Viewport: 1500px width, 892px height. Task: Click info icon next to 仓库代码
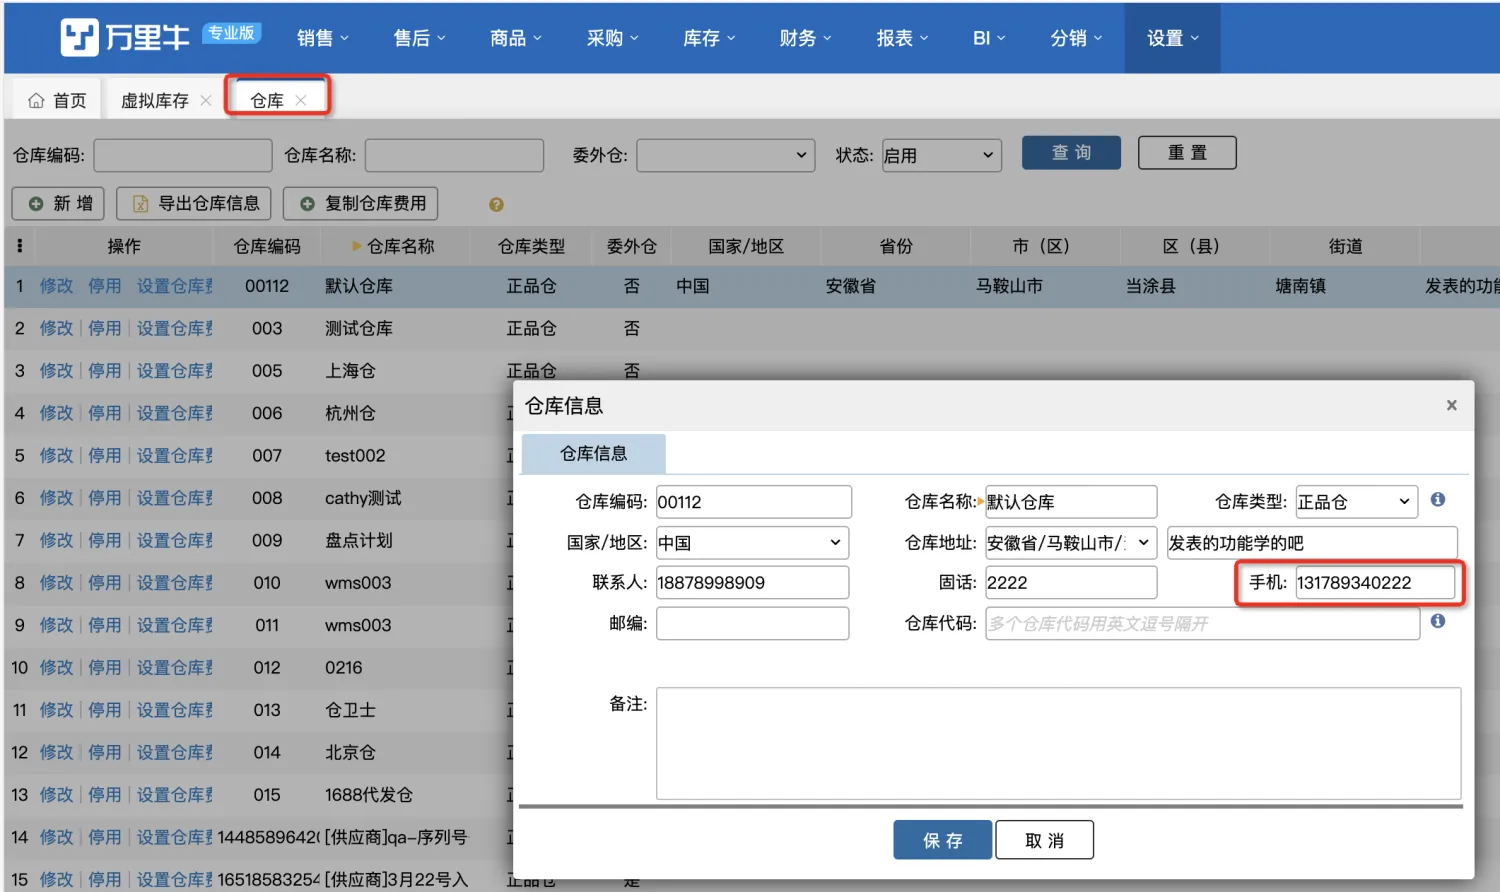click(x=1438, y=621)
